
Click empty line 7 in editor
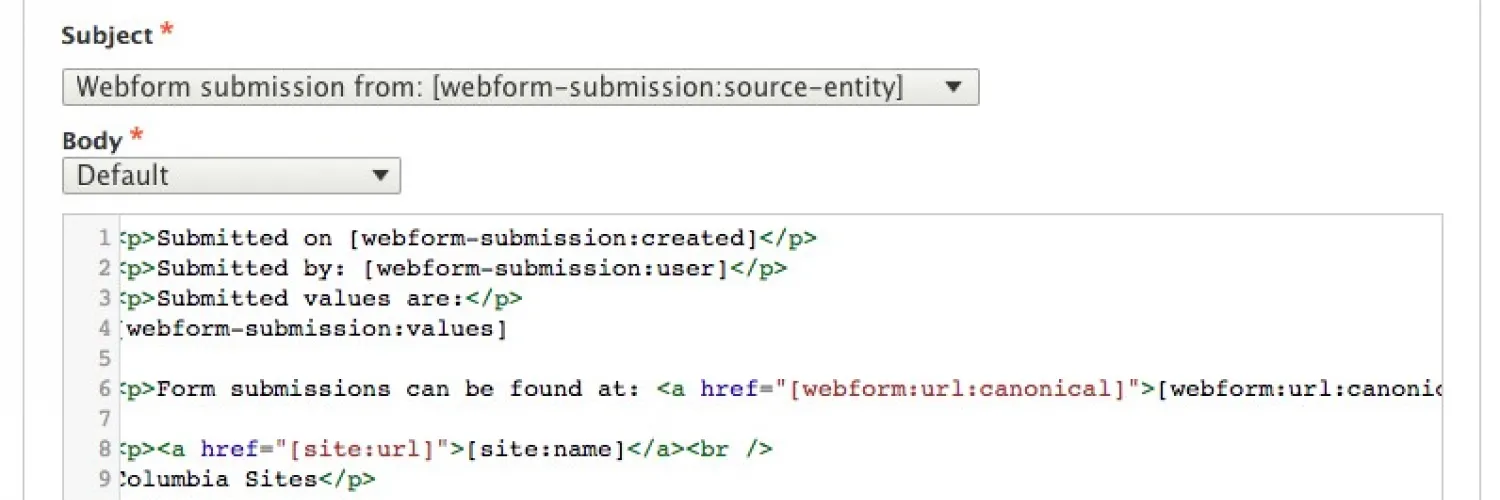pos(500,418)
